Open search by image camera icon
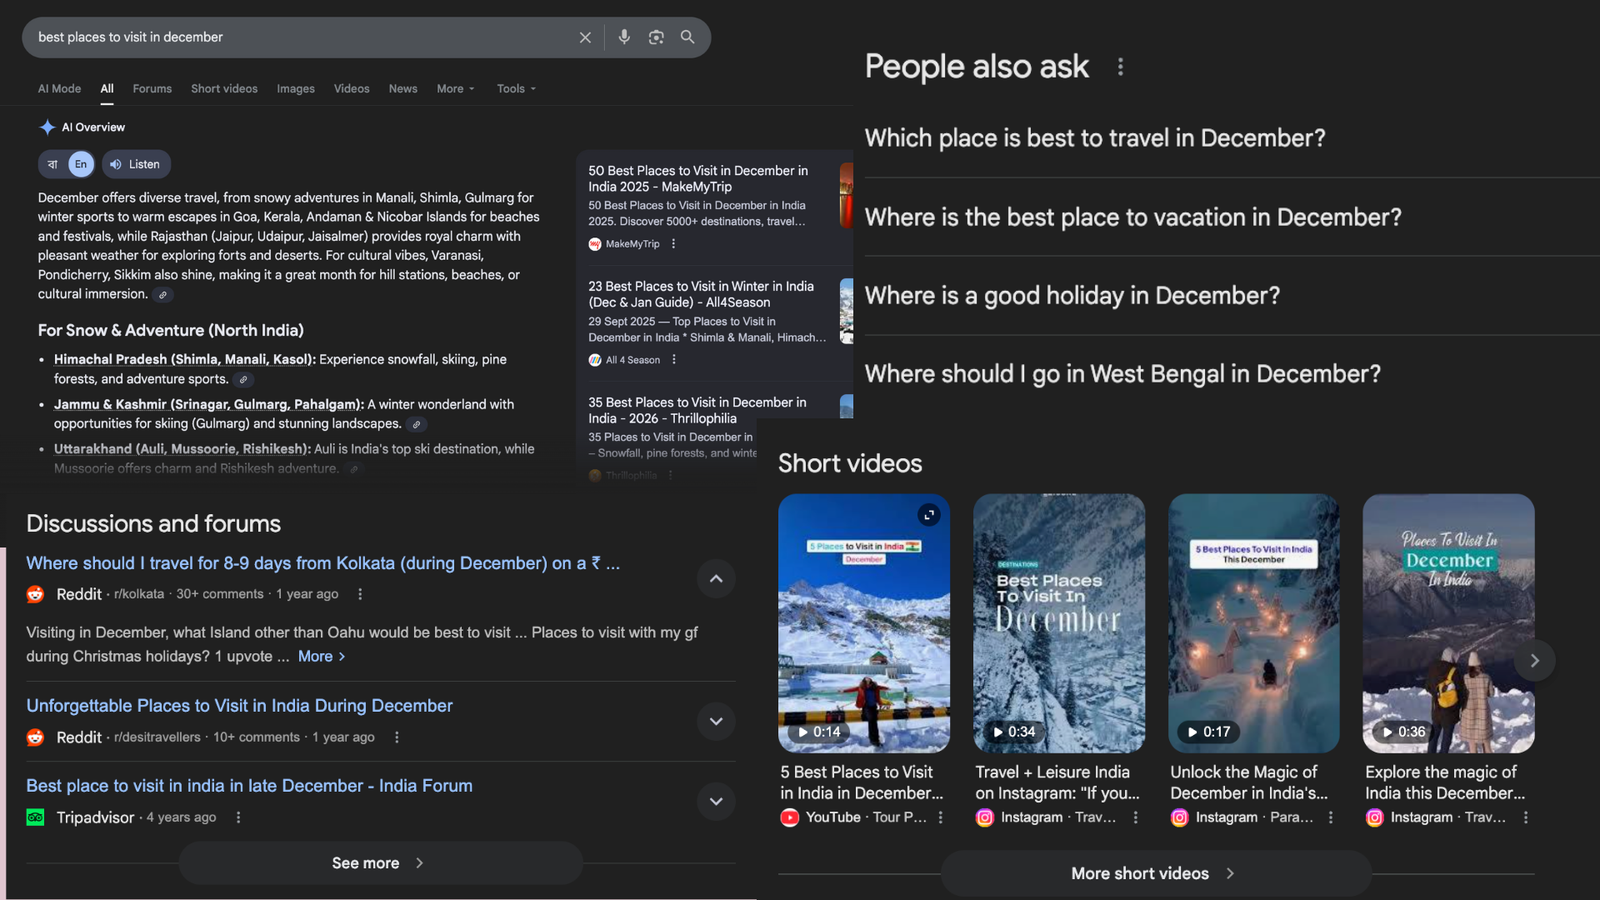 [x=656, y=37]
